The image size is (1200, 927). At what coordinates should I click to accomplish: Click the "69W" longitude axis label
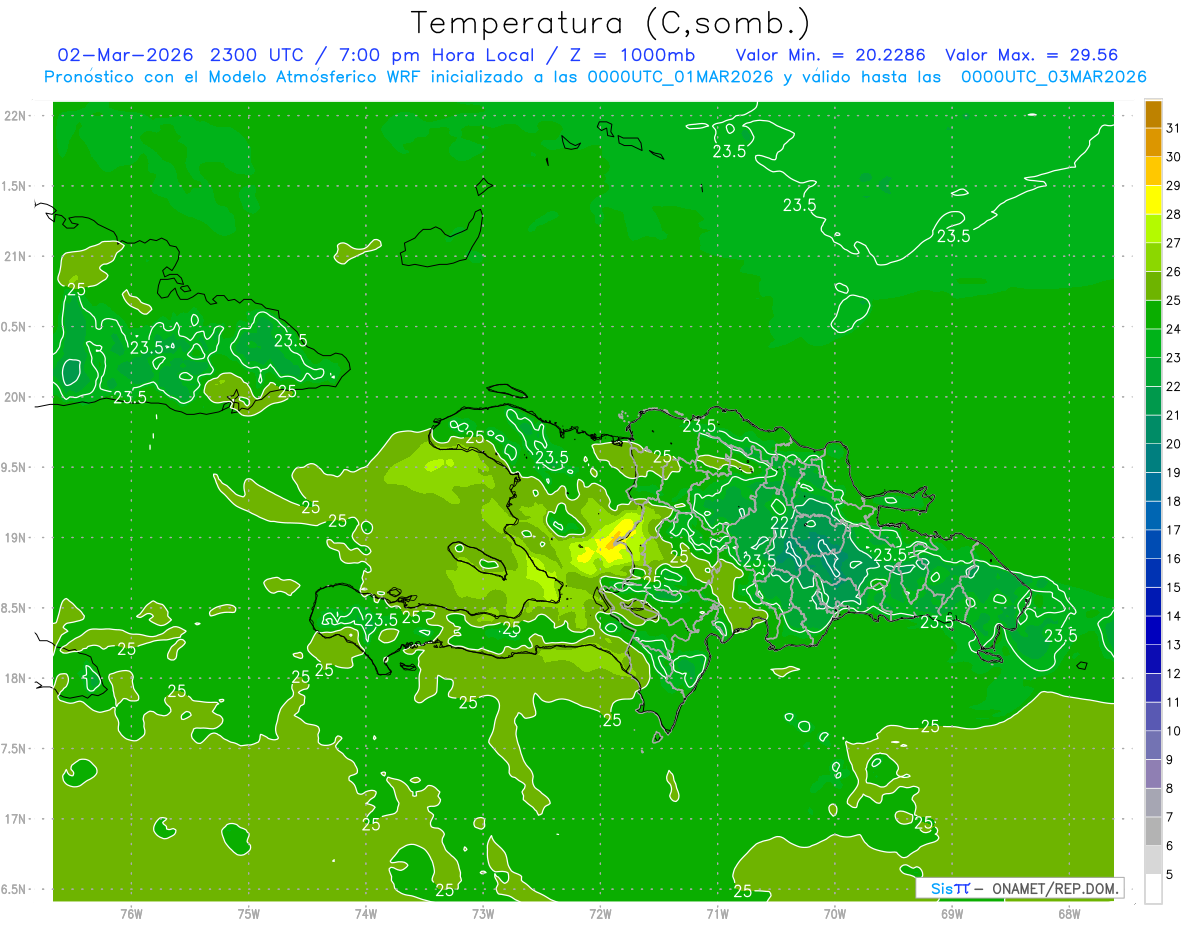(x=951, y=913)
